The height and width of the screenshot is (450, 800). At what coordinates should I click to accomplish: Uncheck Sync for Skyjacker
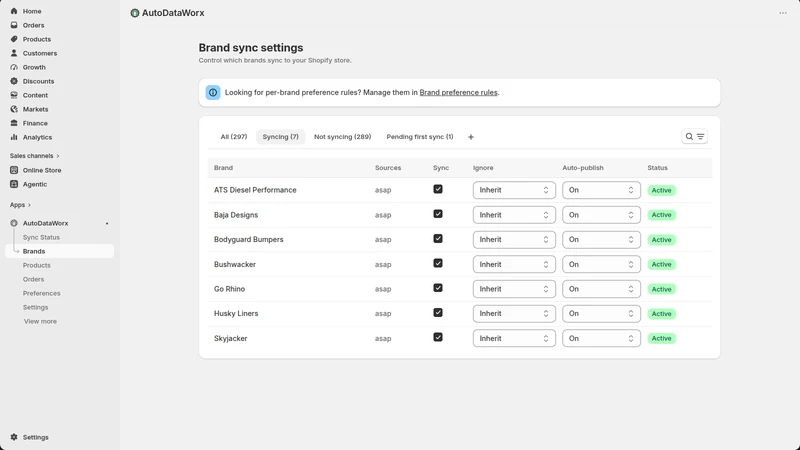point(438,337)
